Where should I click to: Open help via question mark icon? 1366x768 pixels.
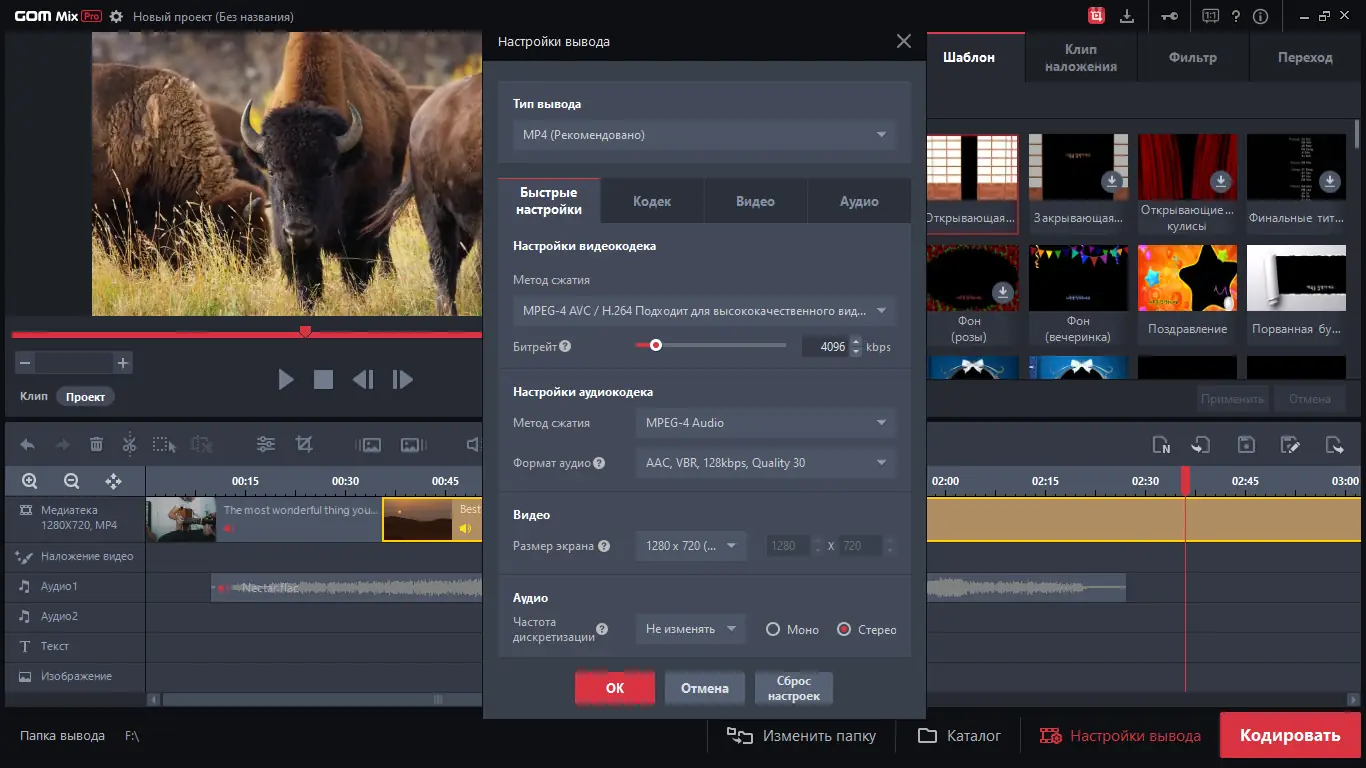click(1236, 16)
